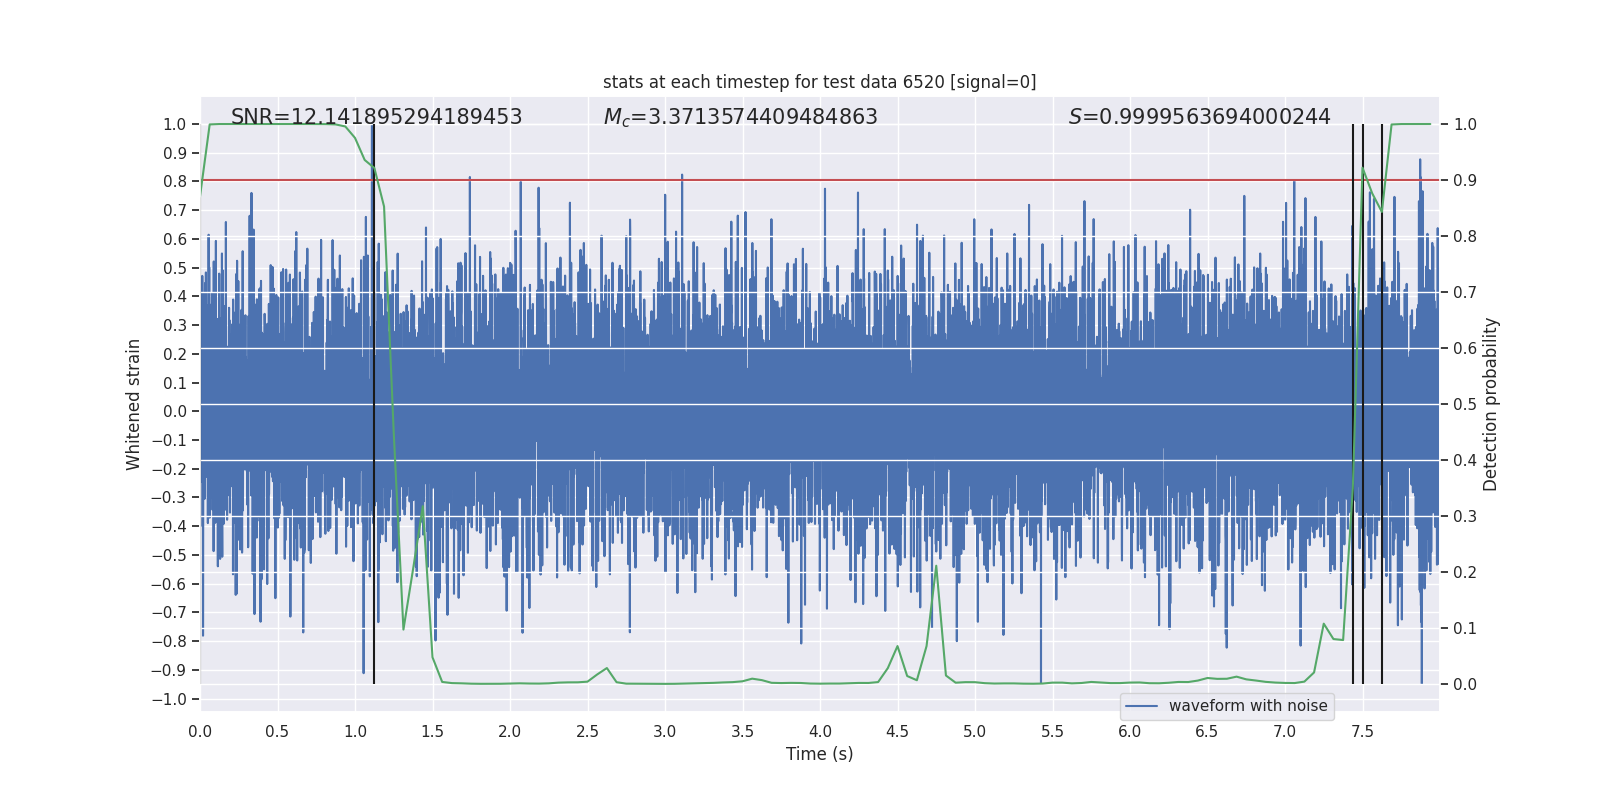Image resolution: width=1600 pixels, height=800 pixels.
Task: Click the left axis tick label −0.5
Action: click(x=170, y=556)
